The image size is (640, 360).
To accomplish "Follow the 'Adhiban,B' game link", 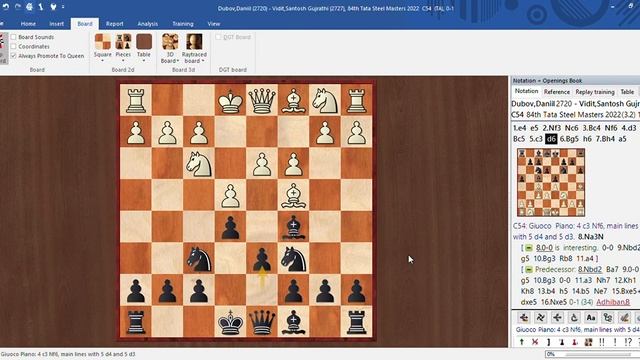I will point(613,302).
